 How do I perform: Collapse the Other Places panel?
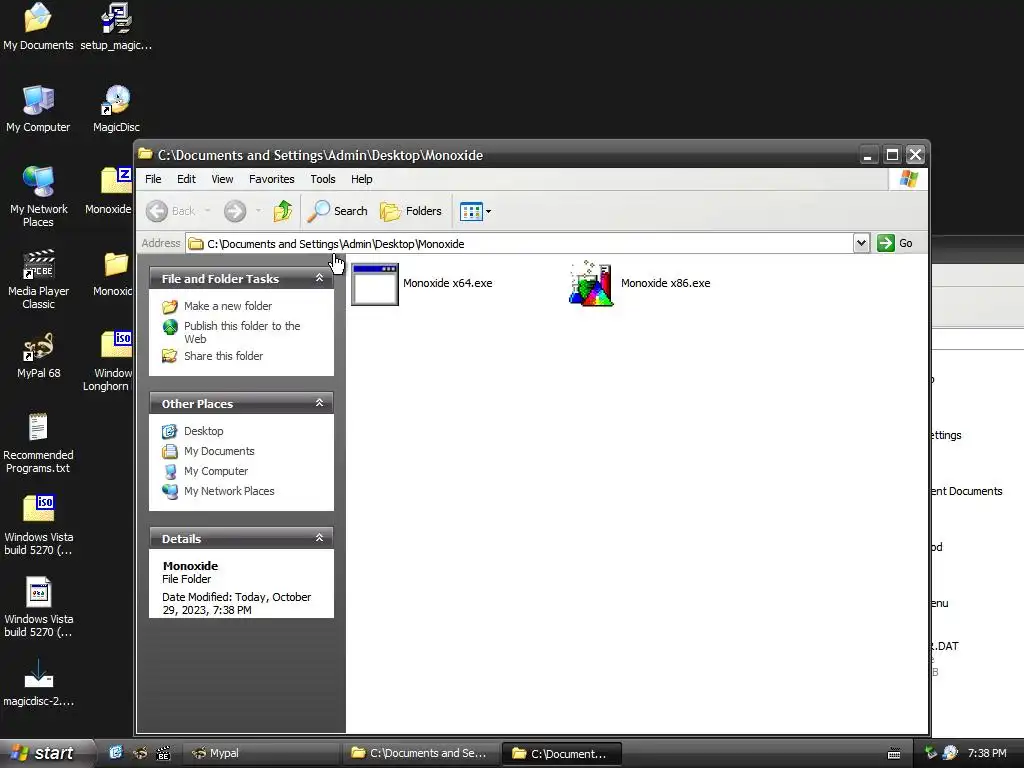(x=319, y=403)
